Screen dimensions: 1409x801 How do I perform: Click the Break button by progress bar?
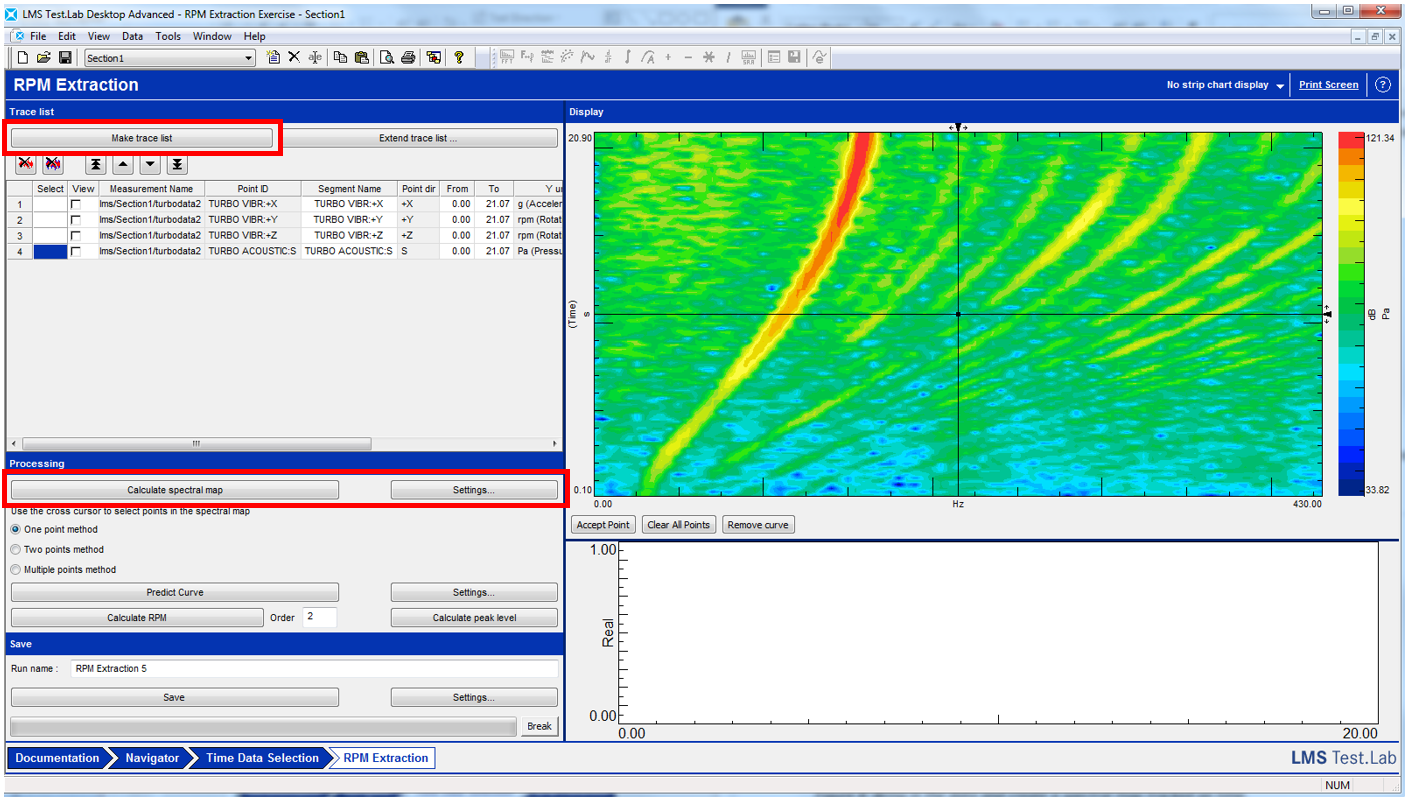click(x=540, y=726)
